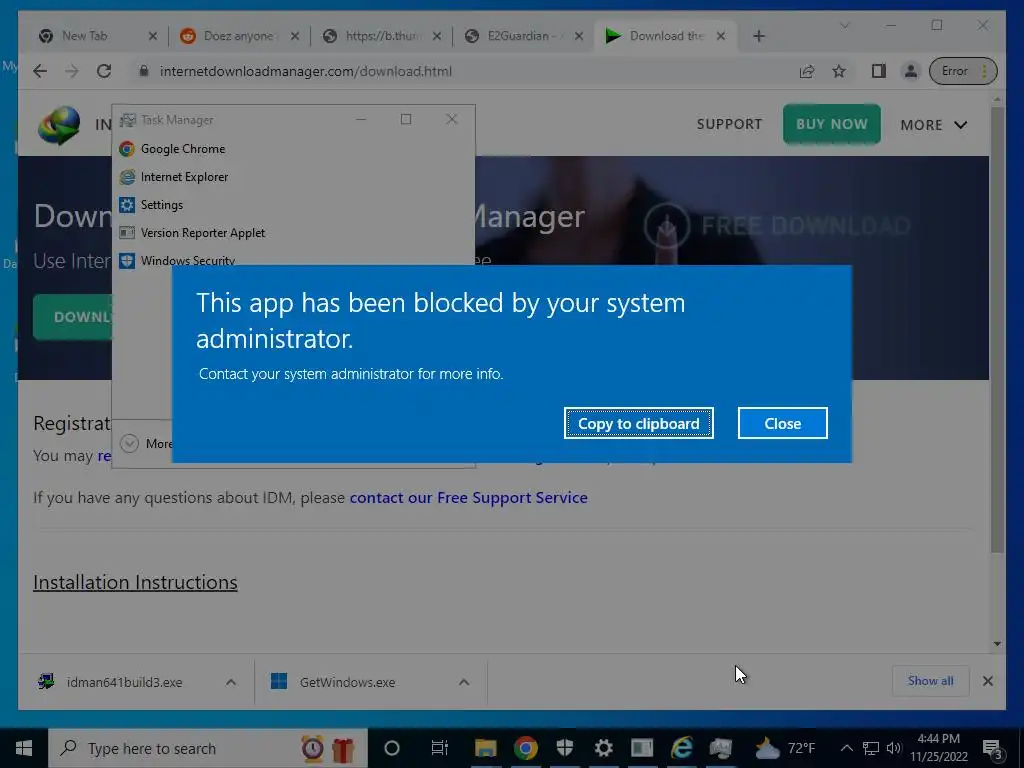Open Installation Instructions link

coord(135,582)
